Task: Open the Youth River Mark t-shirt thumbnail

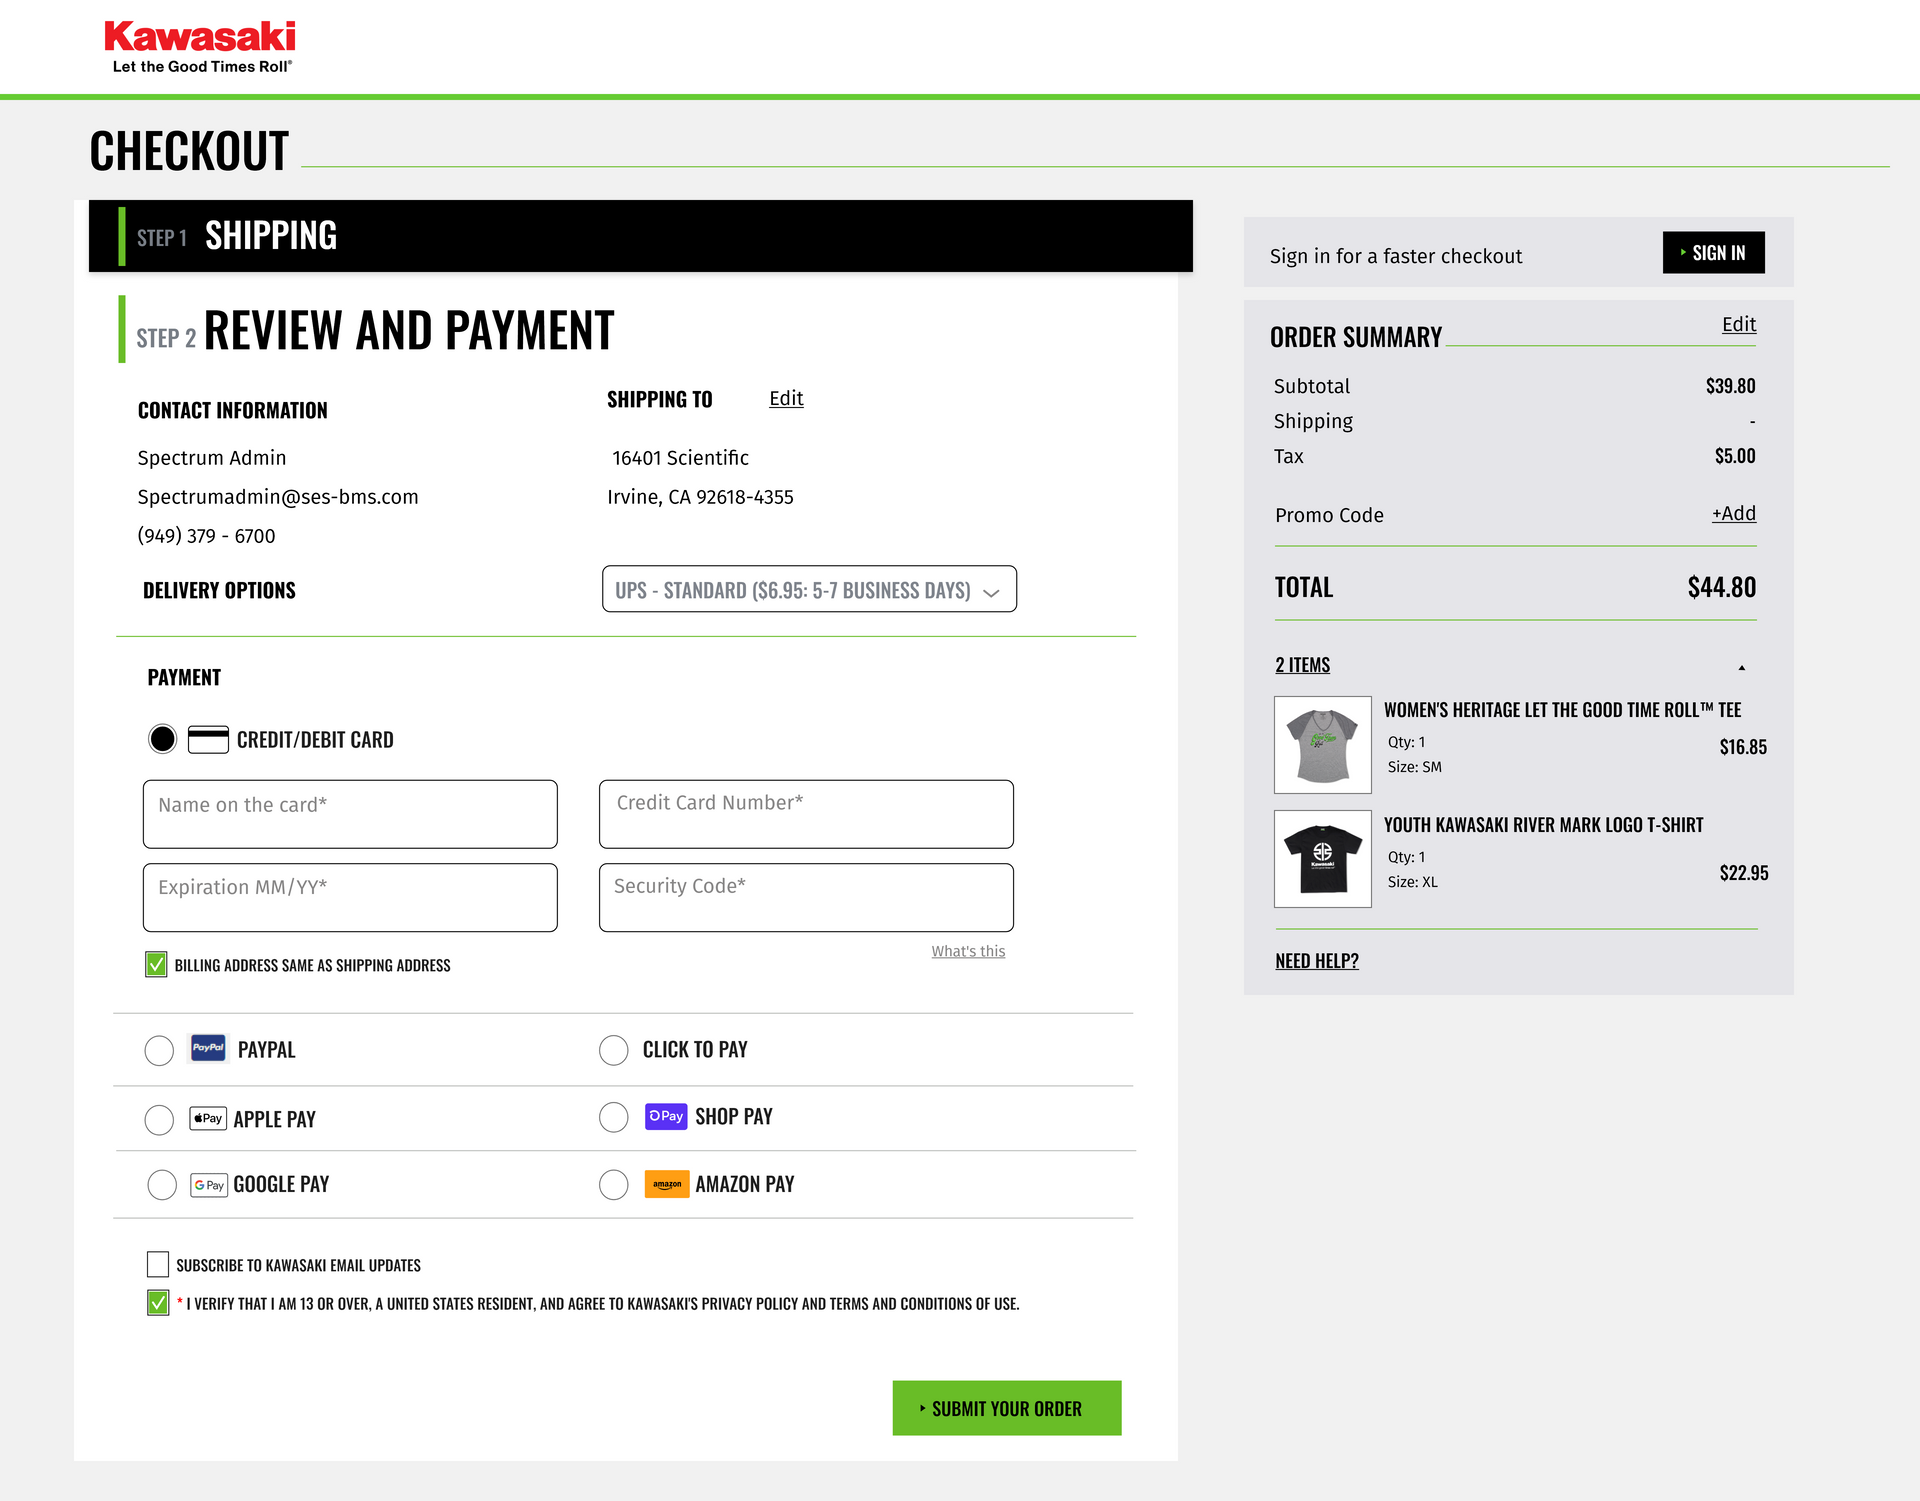Action: tap(1323, 859)
